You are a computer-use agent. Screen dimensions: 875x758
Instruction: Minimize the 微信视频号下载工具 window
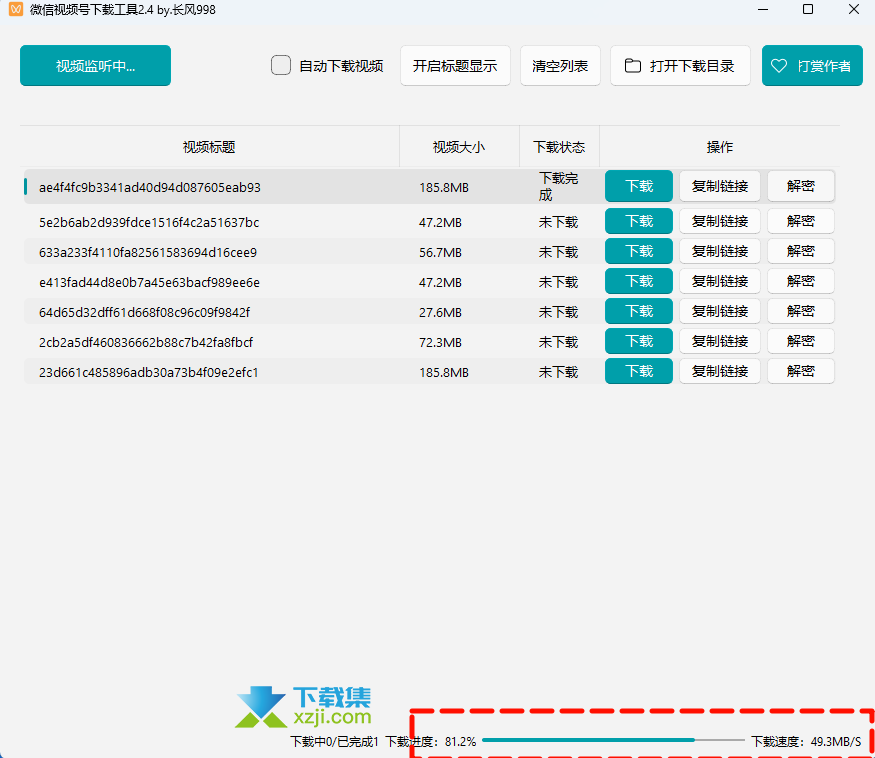pyautogui.click(x=763, y=9)
